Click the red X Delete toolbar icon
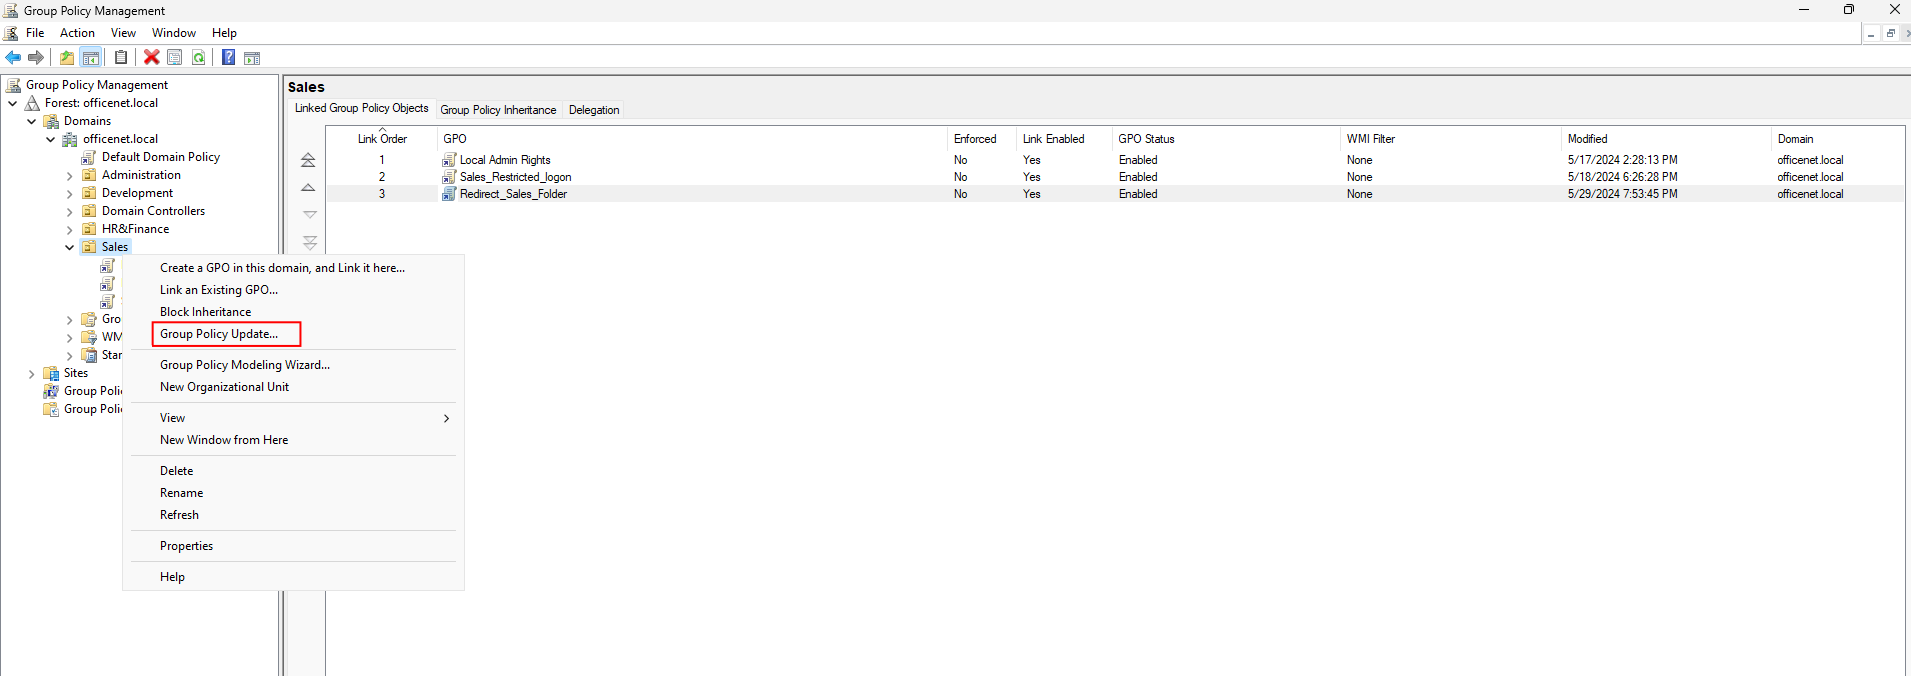1911x676 pixels. pos(152,57)
